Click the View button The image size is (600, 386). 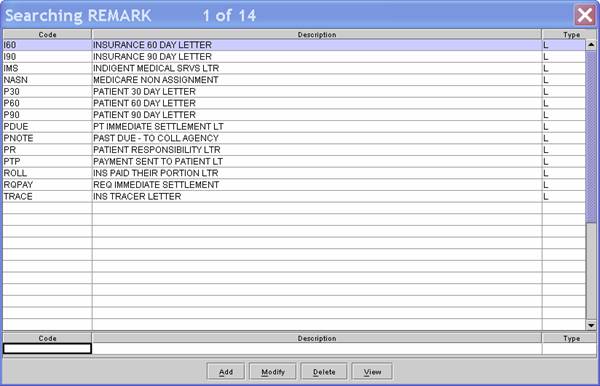[x=372, y=371]
